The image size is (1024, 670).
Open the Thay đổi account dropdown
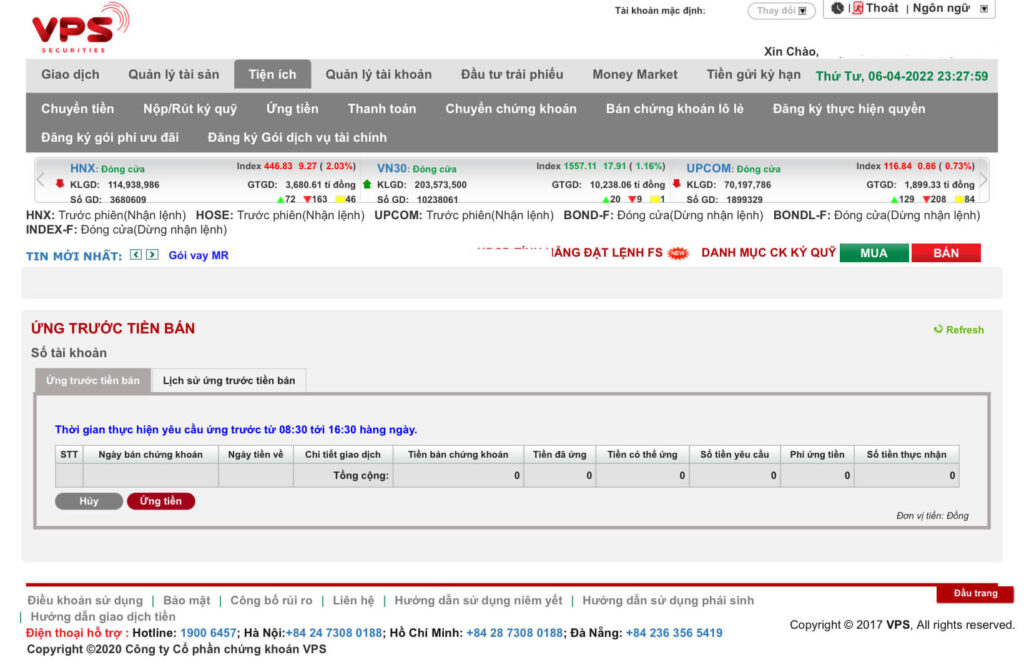782,10
